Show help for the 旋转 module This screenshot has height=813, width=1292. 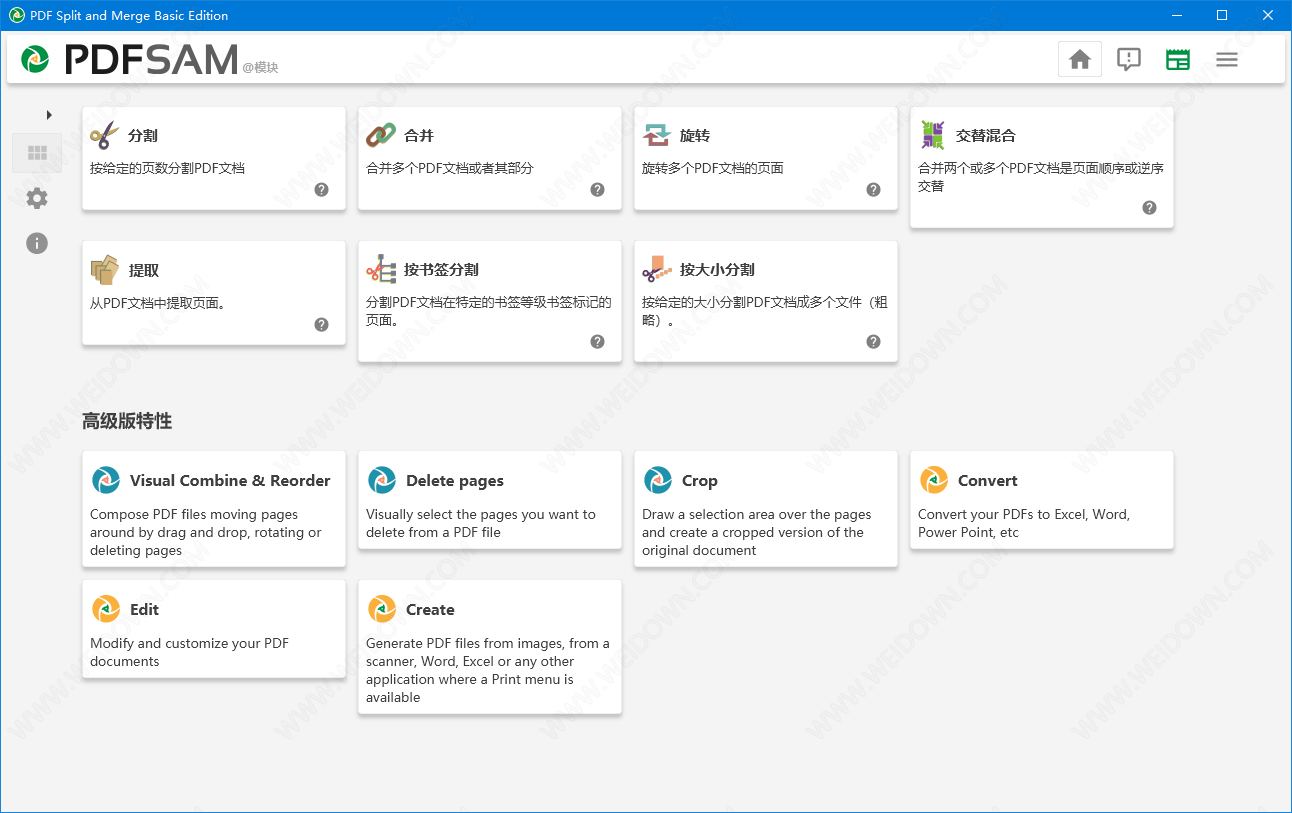(x=874, y=190)
